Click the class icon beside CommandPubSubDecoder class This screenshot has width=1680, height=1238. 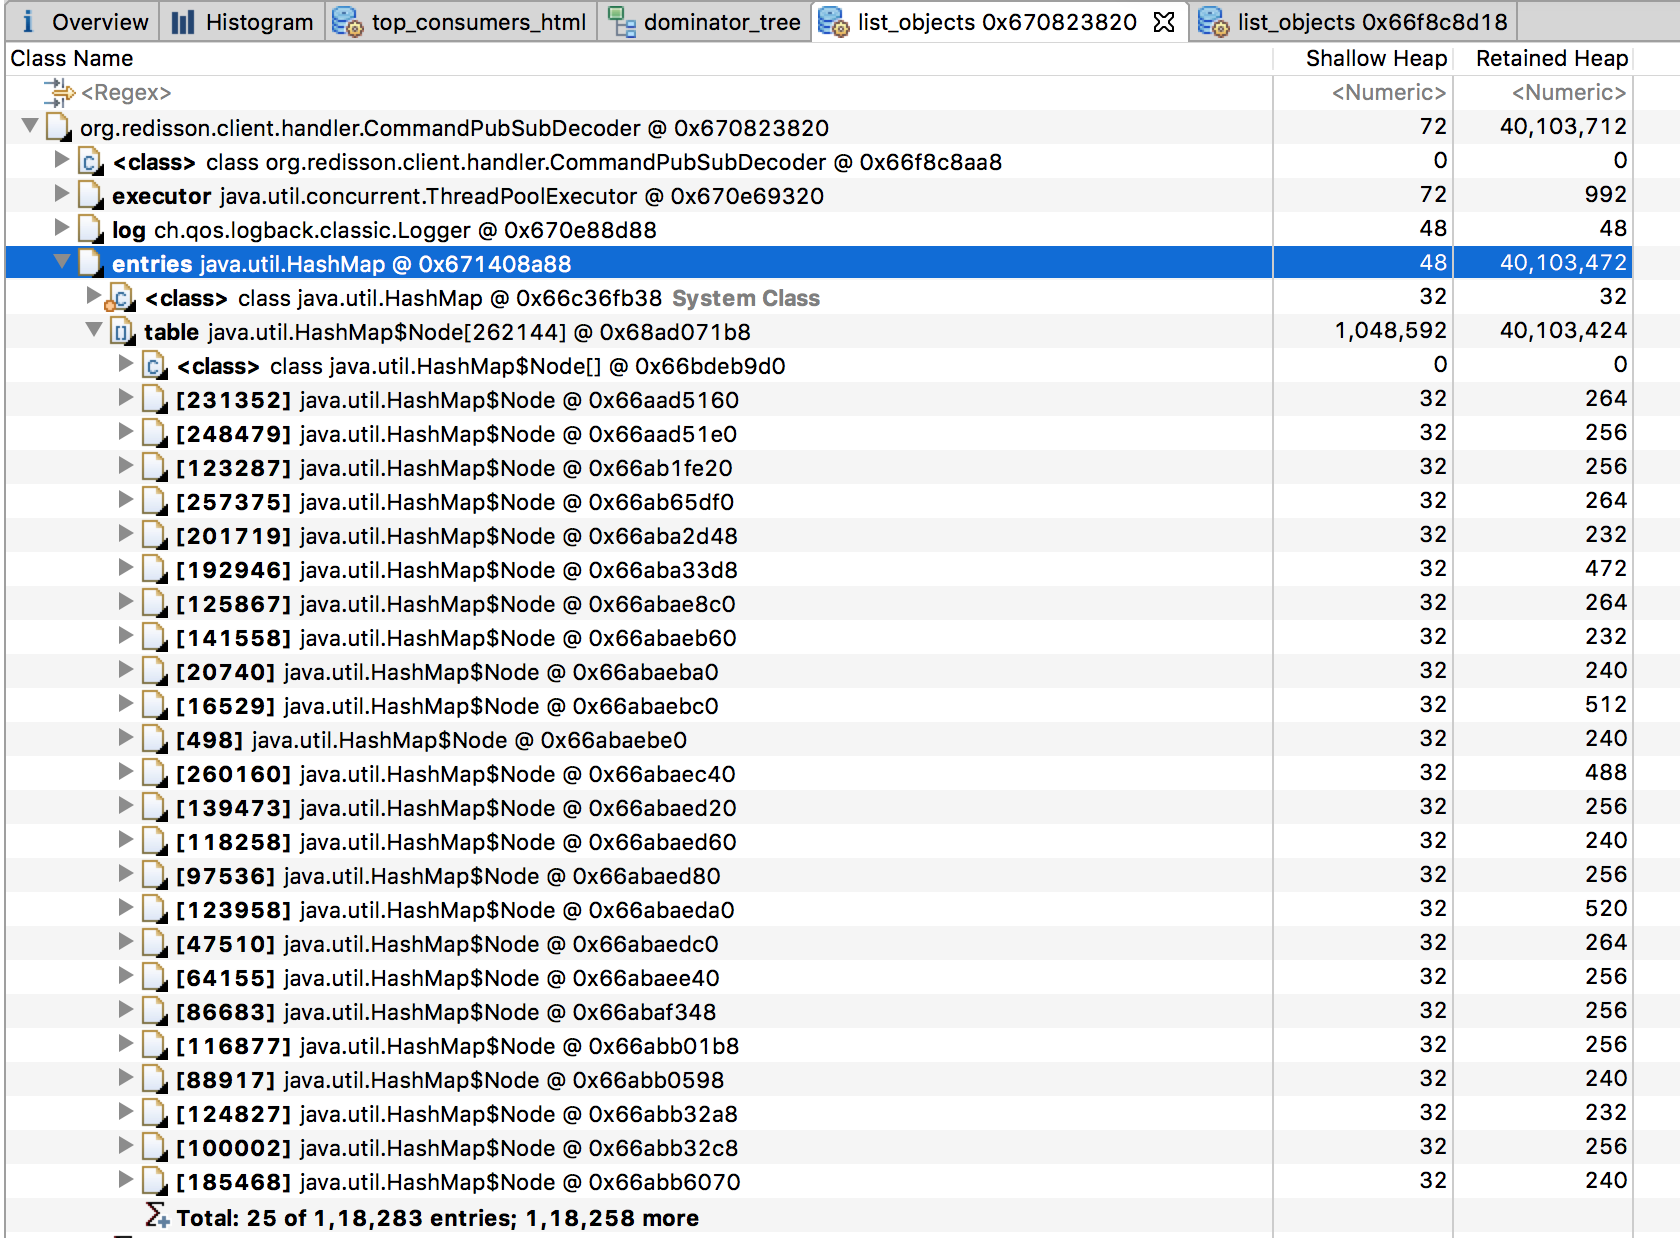pos(89,161)
